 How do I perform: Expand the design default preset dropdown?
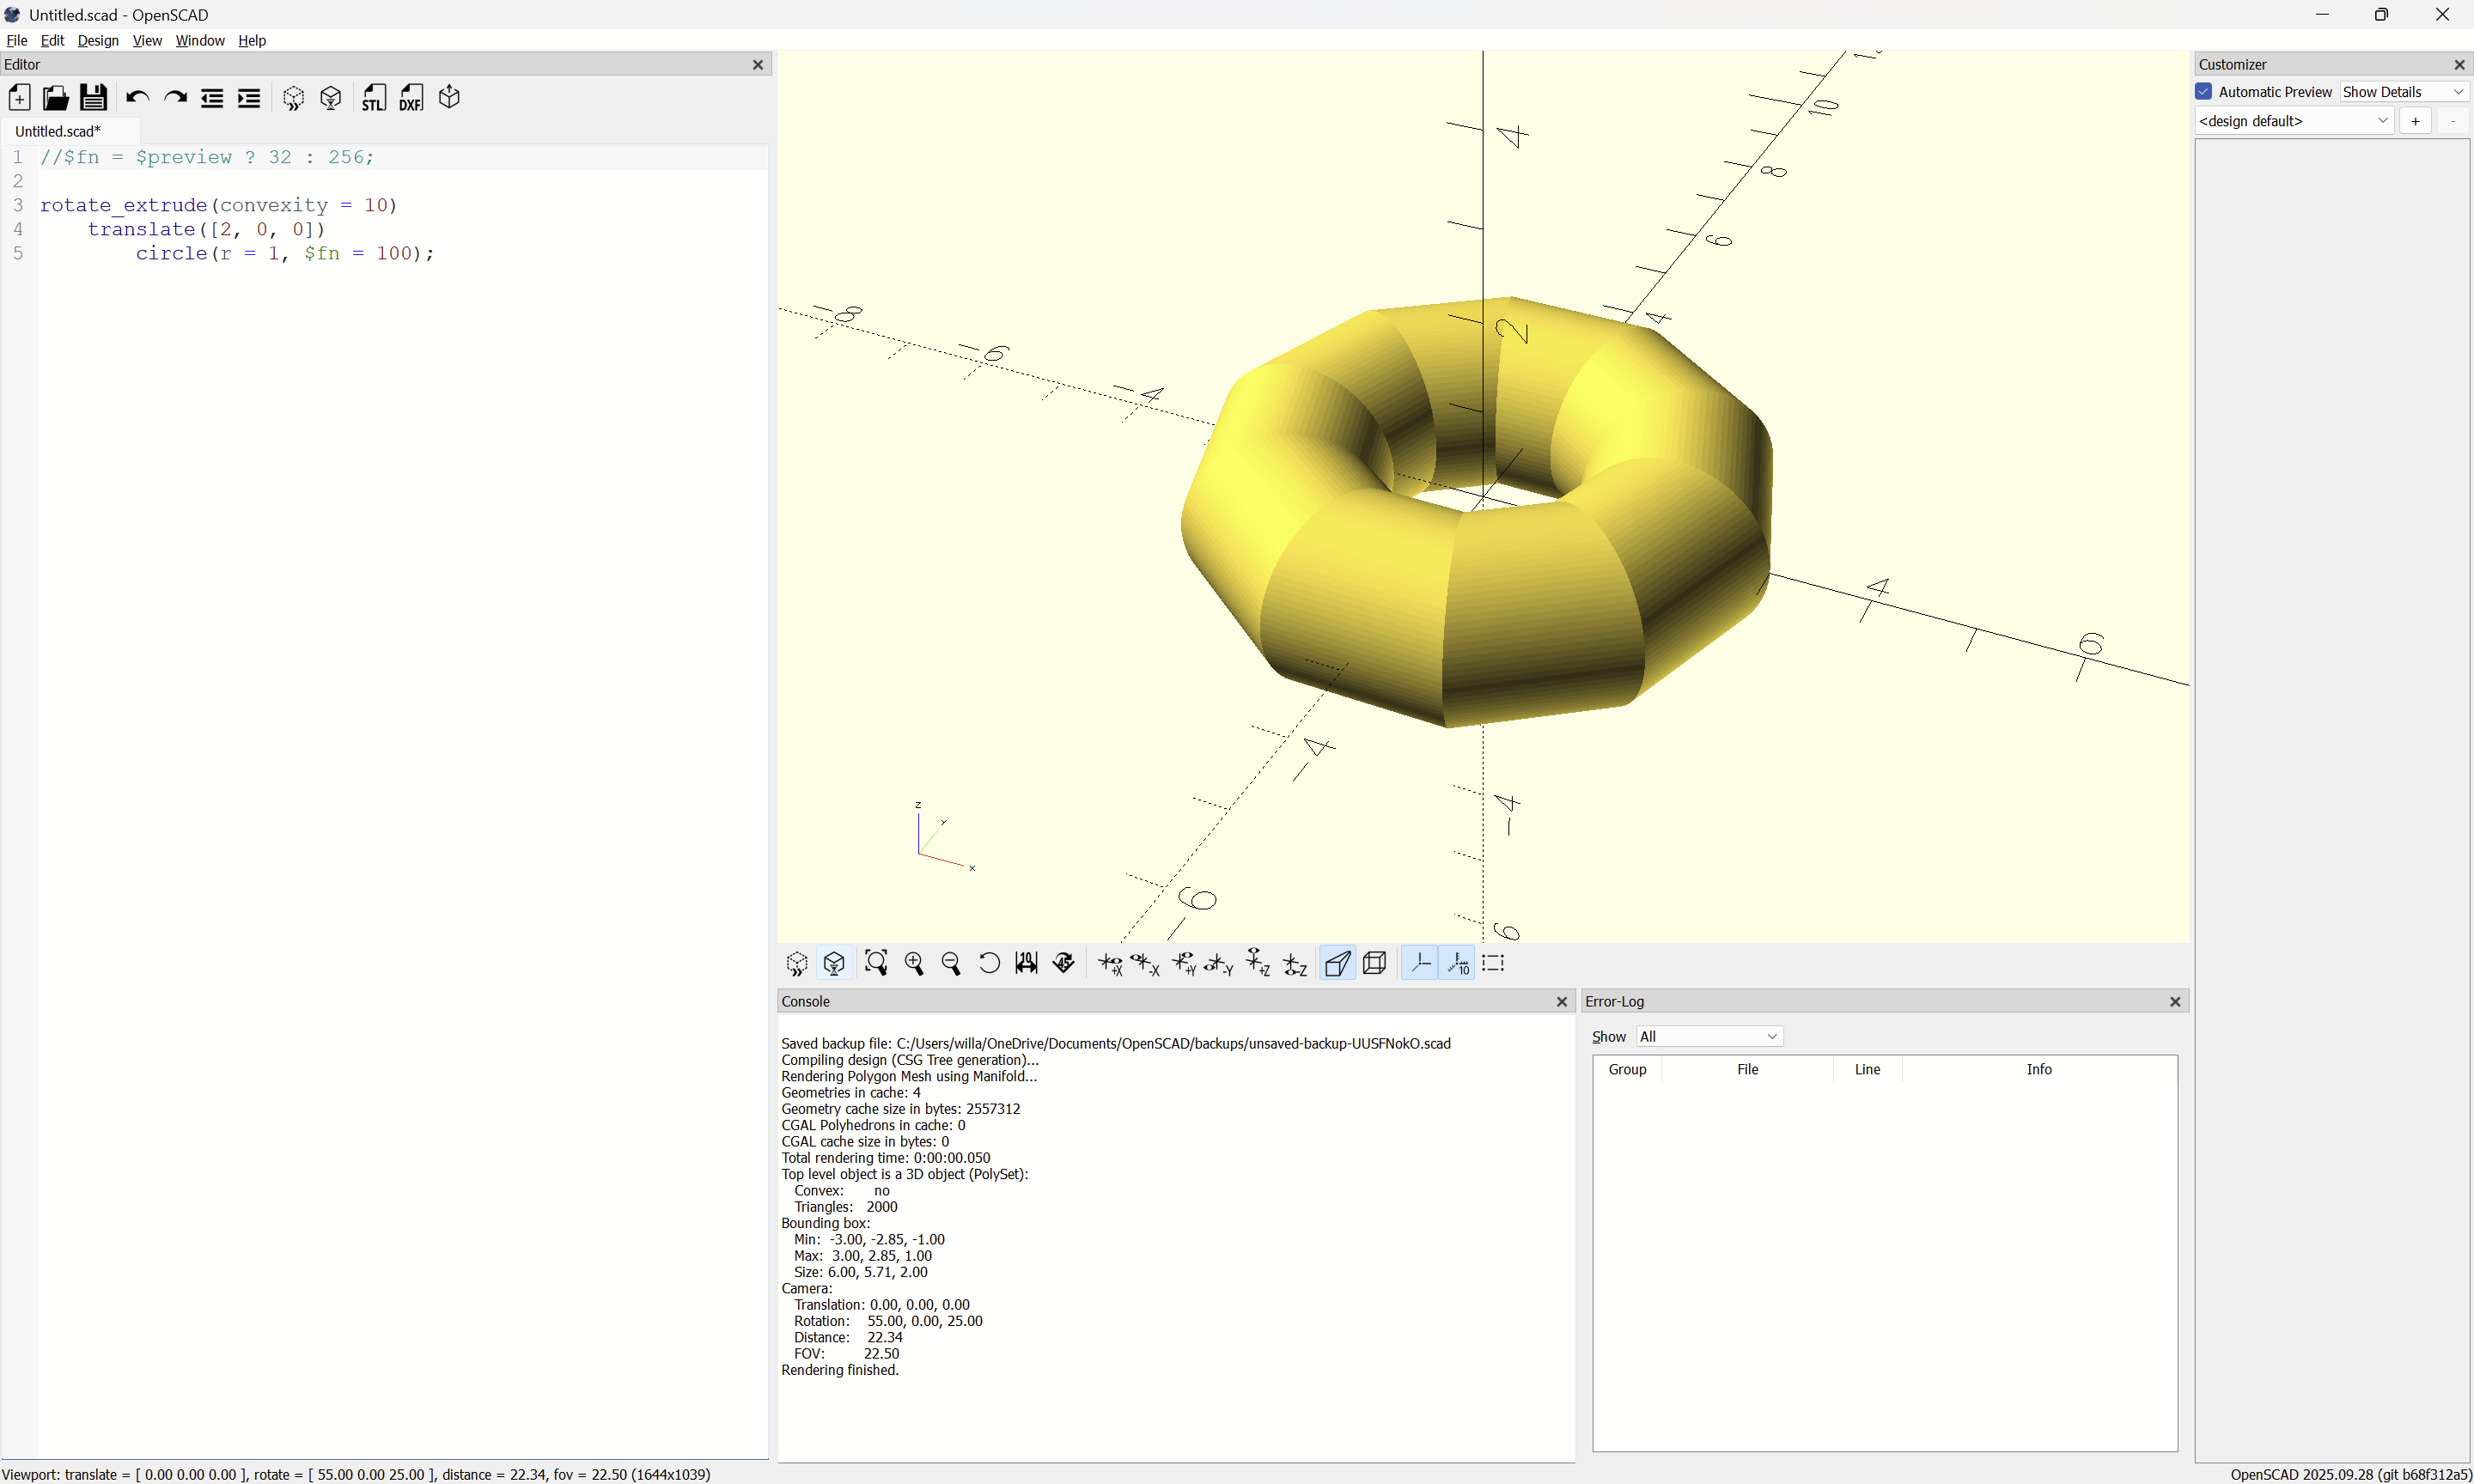pyautogui.click(x=2293, y=121)
